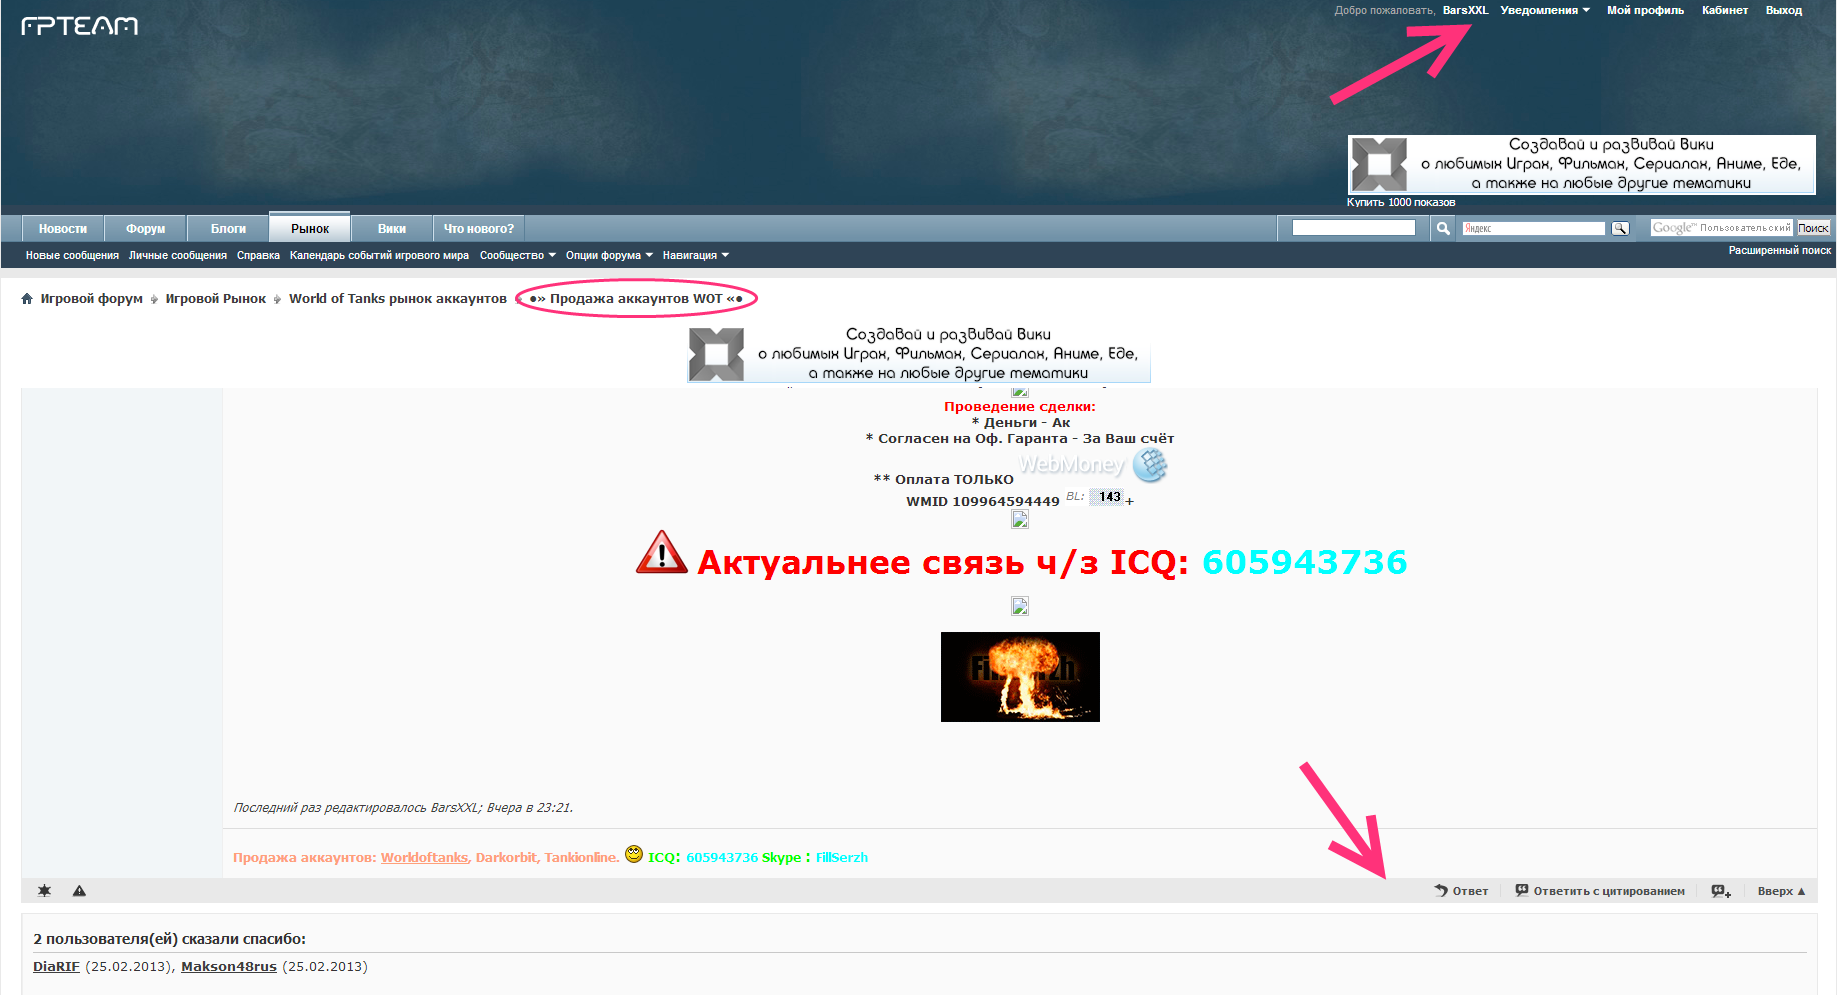Click the forum search magnifier button
Viewport: 1837px width, 995px height.
coord(1443,229)
